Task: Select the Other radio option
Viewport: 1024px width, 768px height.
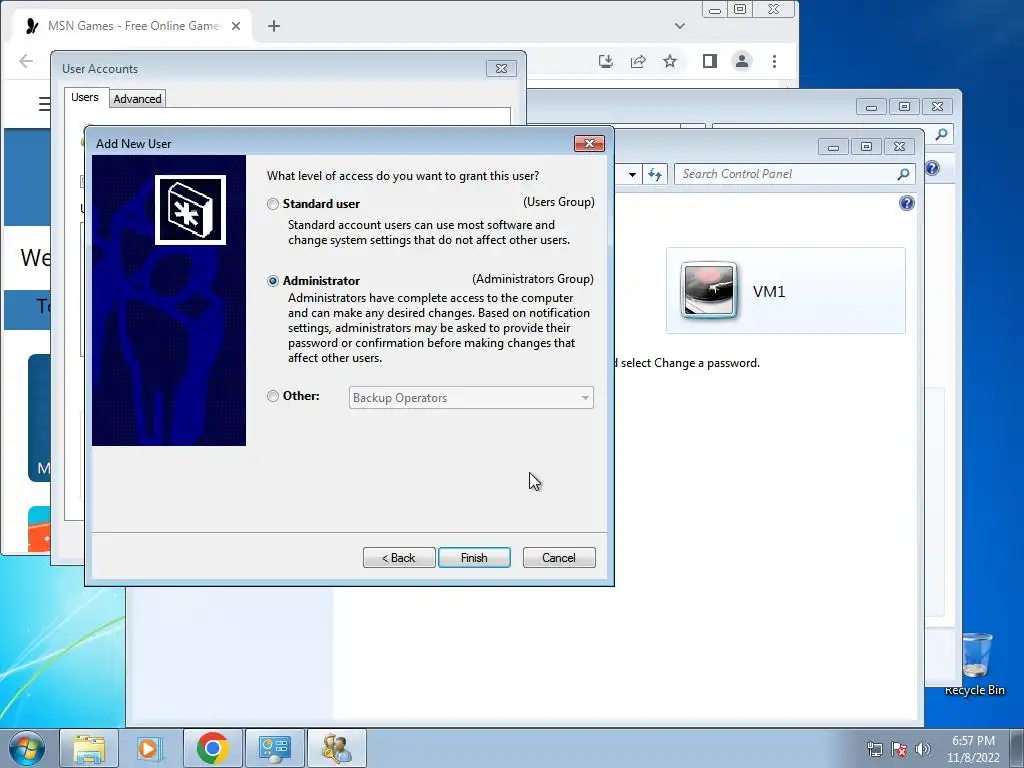Action: [273, 396]
